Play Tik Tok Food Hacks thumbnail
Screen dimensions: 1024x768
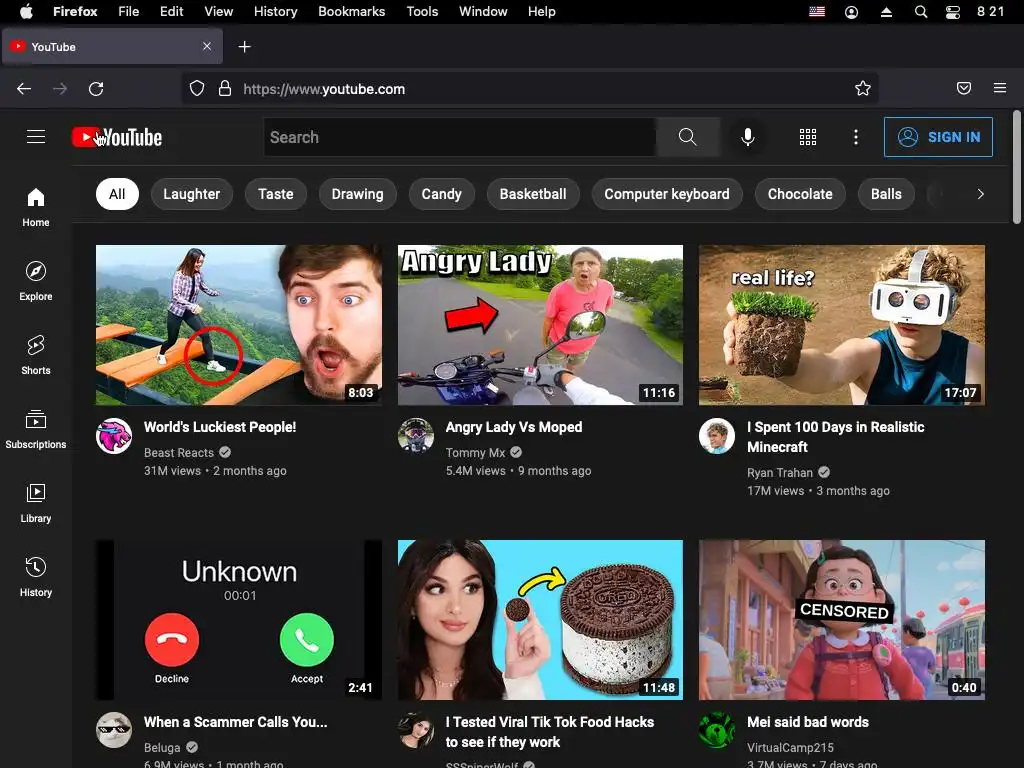click(x=540, y=620)
